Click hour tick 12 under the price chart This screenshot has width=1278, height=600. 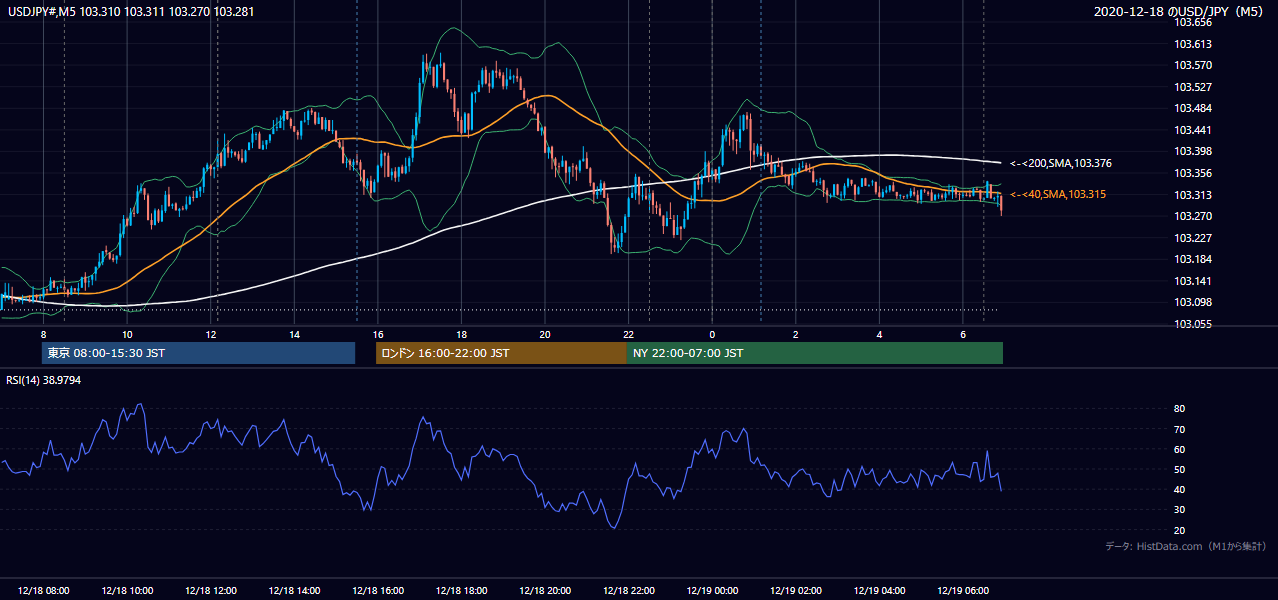211,334
